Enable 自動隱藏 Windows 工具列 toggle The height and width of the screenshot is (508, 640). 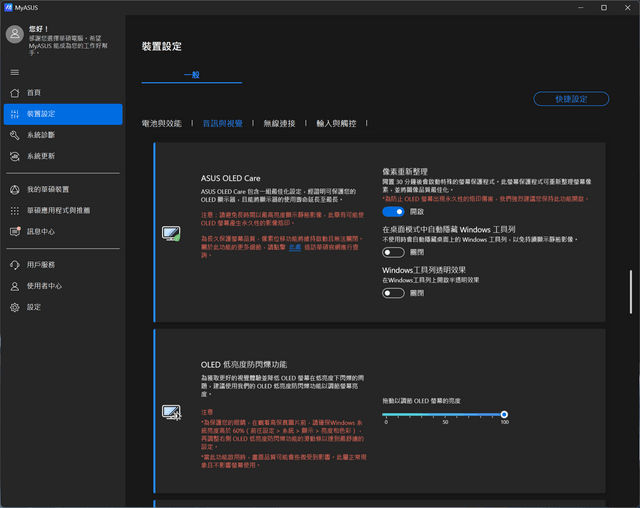[393, 252]
